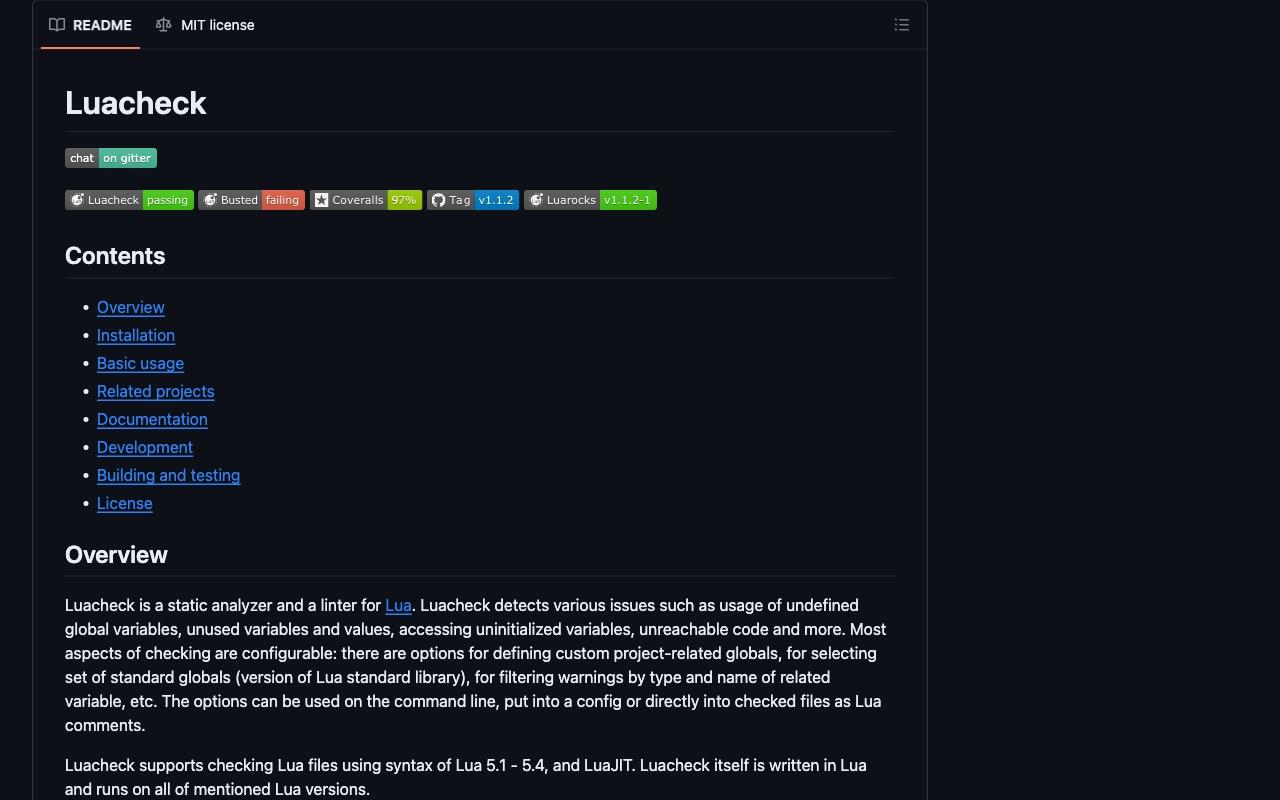Jump to the Development section
Image resolution: width=1280 pixels, height=800 pixels.
[x=145, y=447]
